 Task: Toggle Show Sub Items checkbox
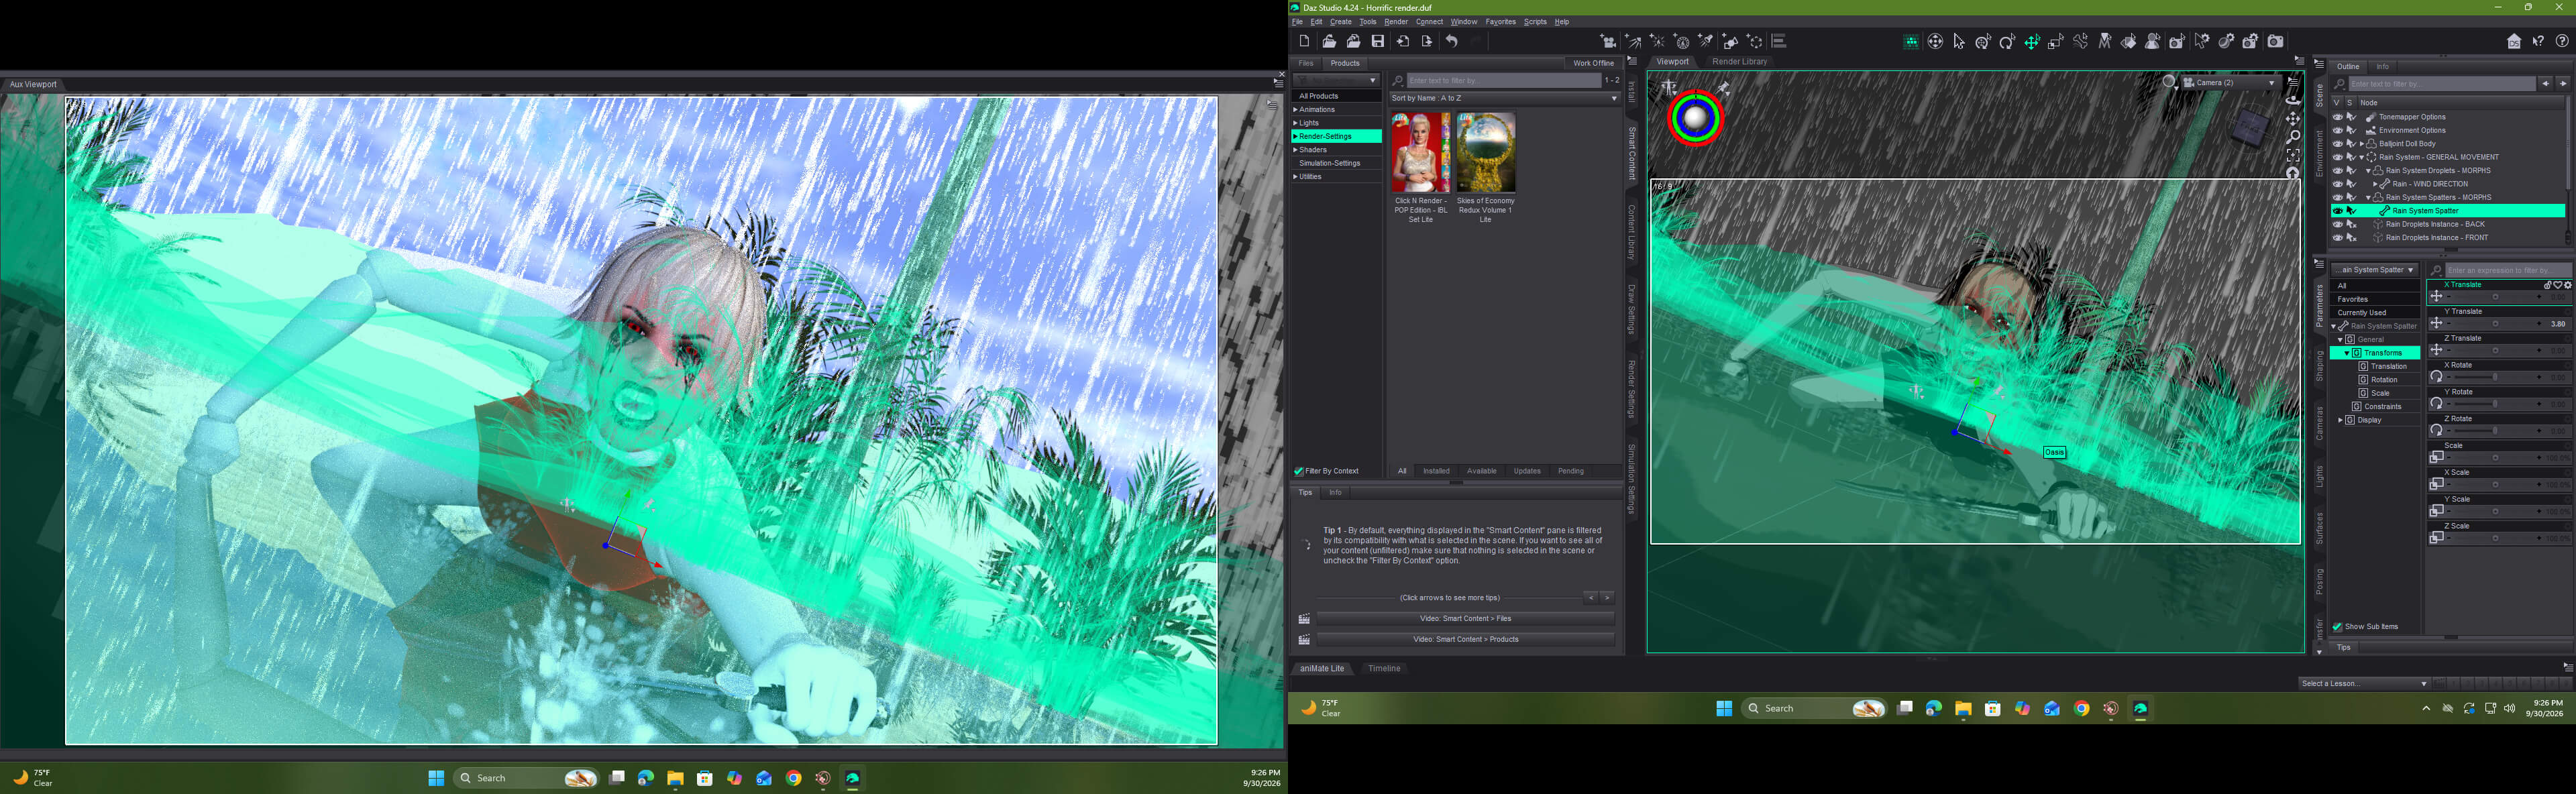[2337, 627]
